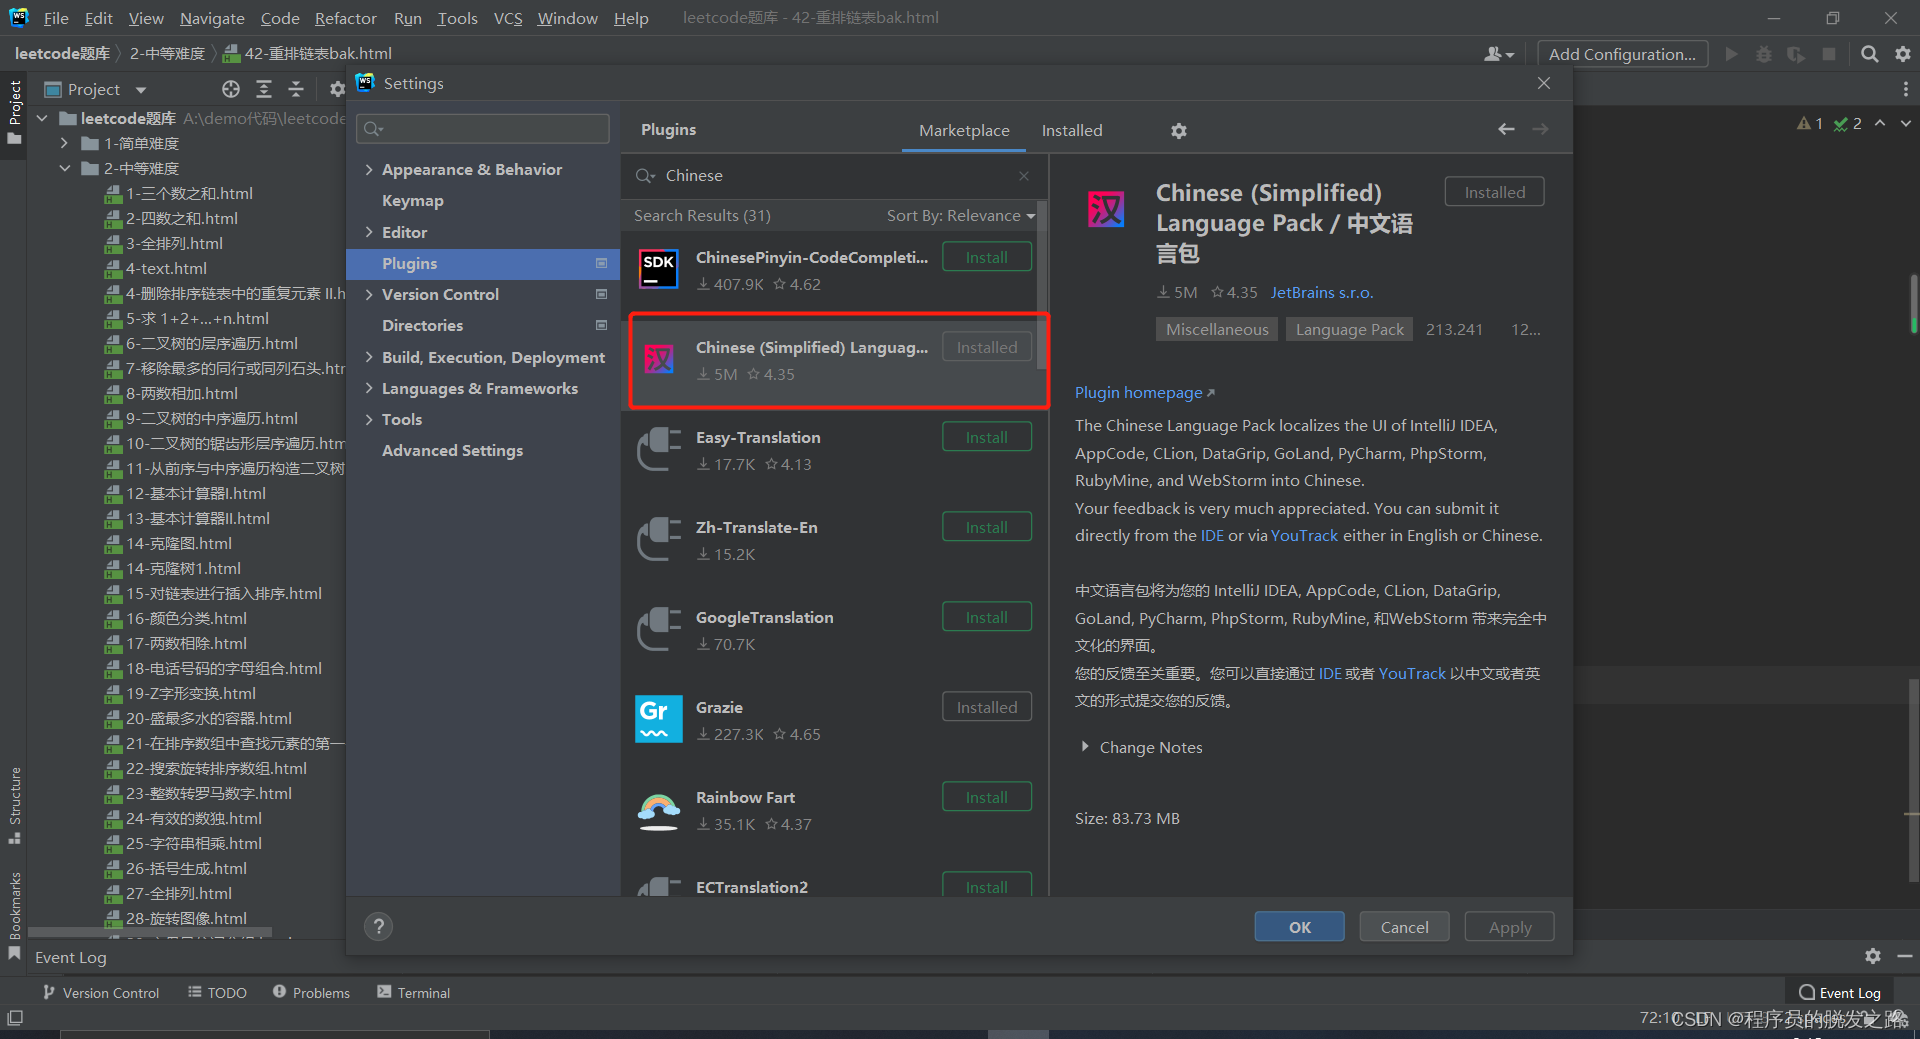The height and width of the screenshot is (1039, 1920).
Task: Install the Zh-Translate-En plugin
Action: 986,527
